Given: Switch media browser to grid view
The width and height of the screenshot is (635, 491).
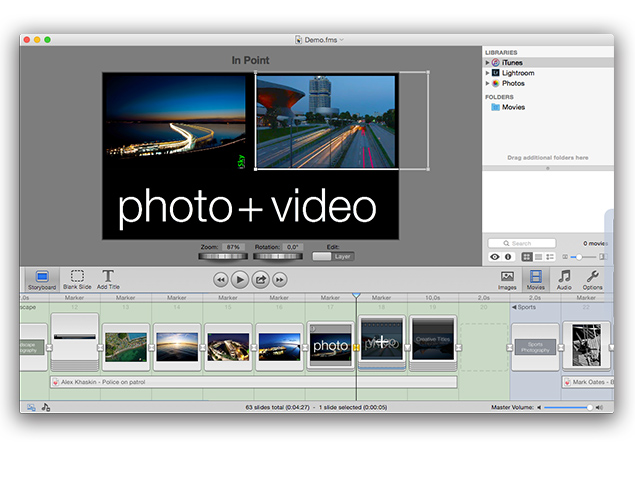Looking at the screenshot, I should tap(526, 257).
